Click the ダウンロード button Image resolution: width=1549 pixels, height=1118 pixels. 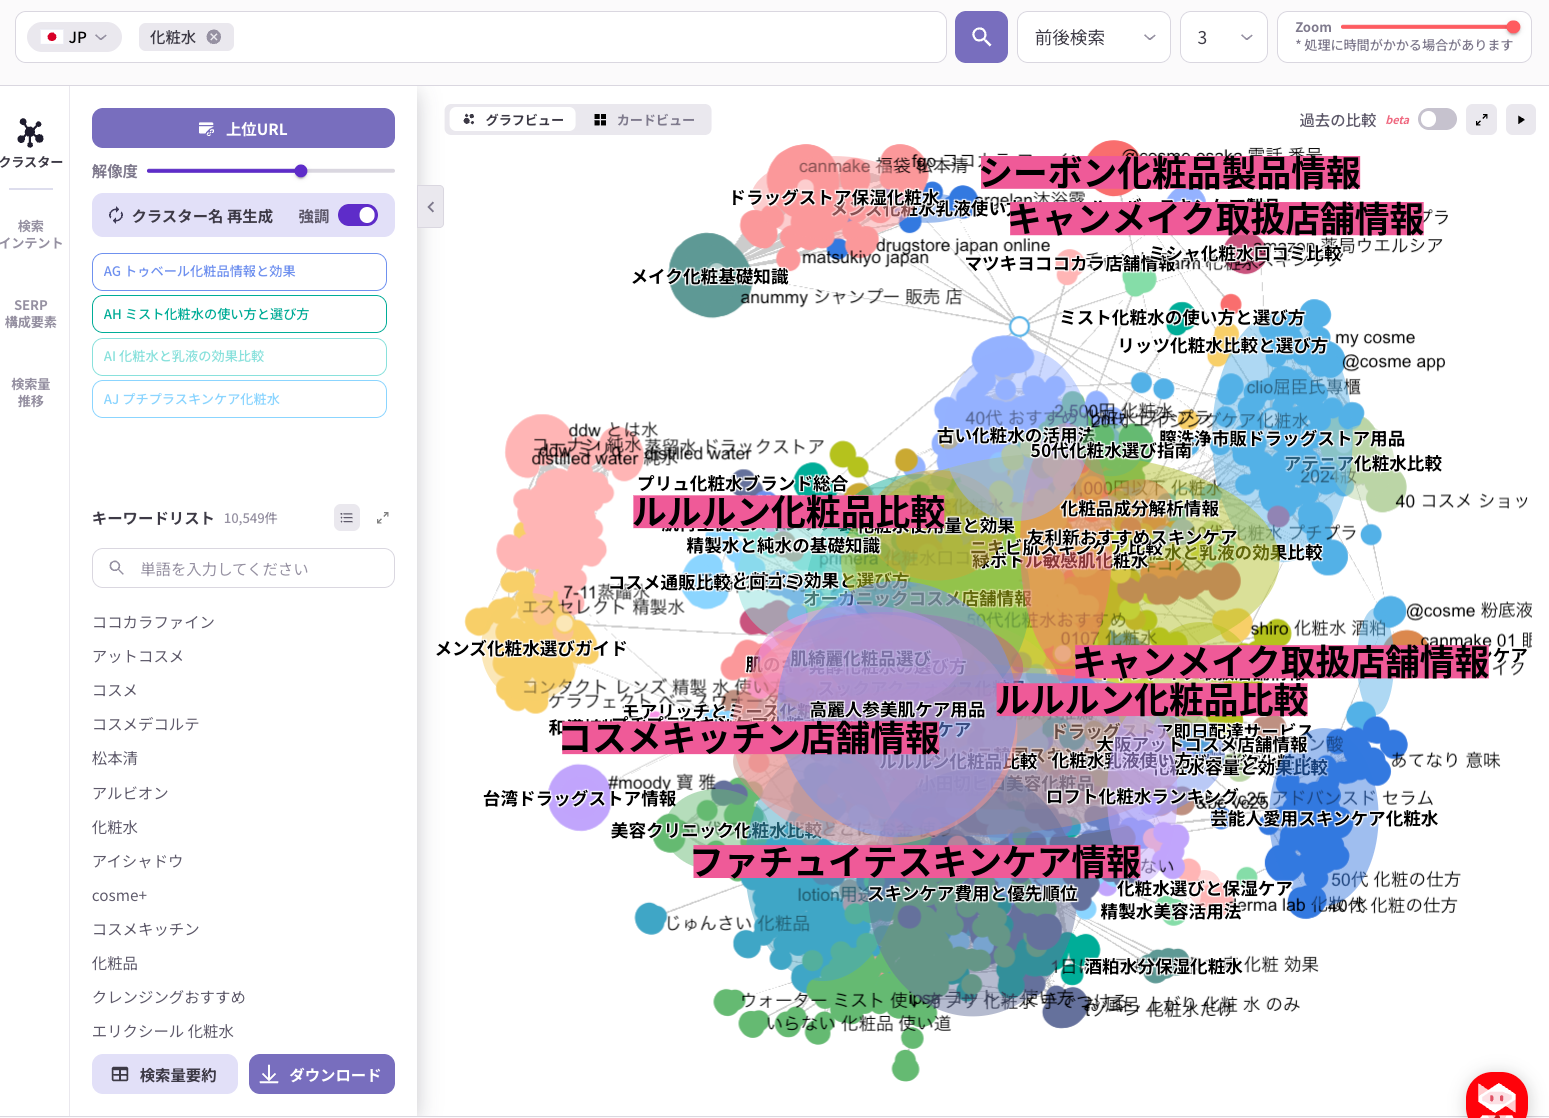point(322,1074)
